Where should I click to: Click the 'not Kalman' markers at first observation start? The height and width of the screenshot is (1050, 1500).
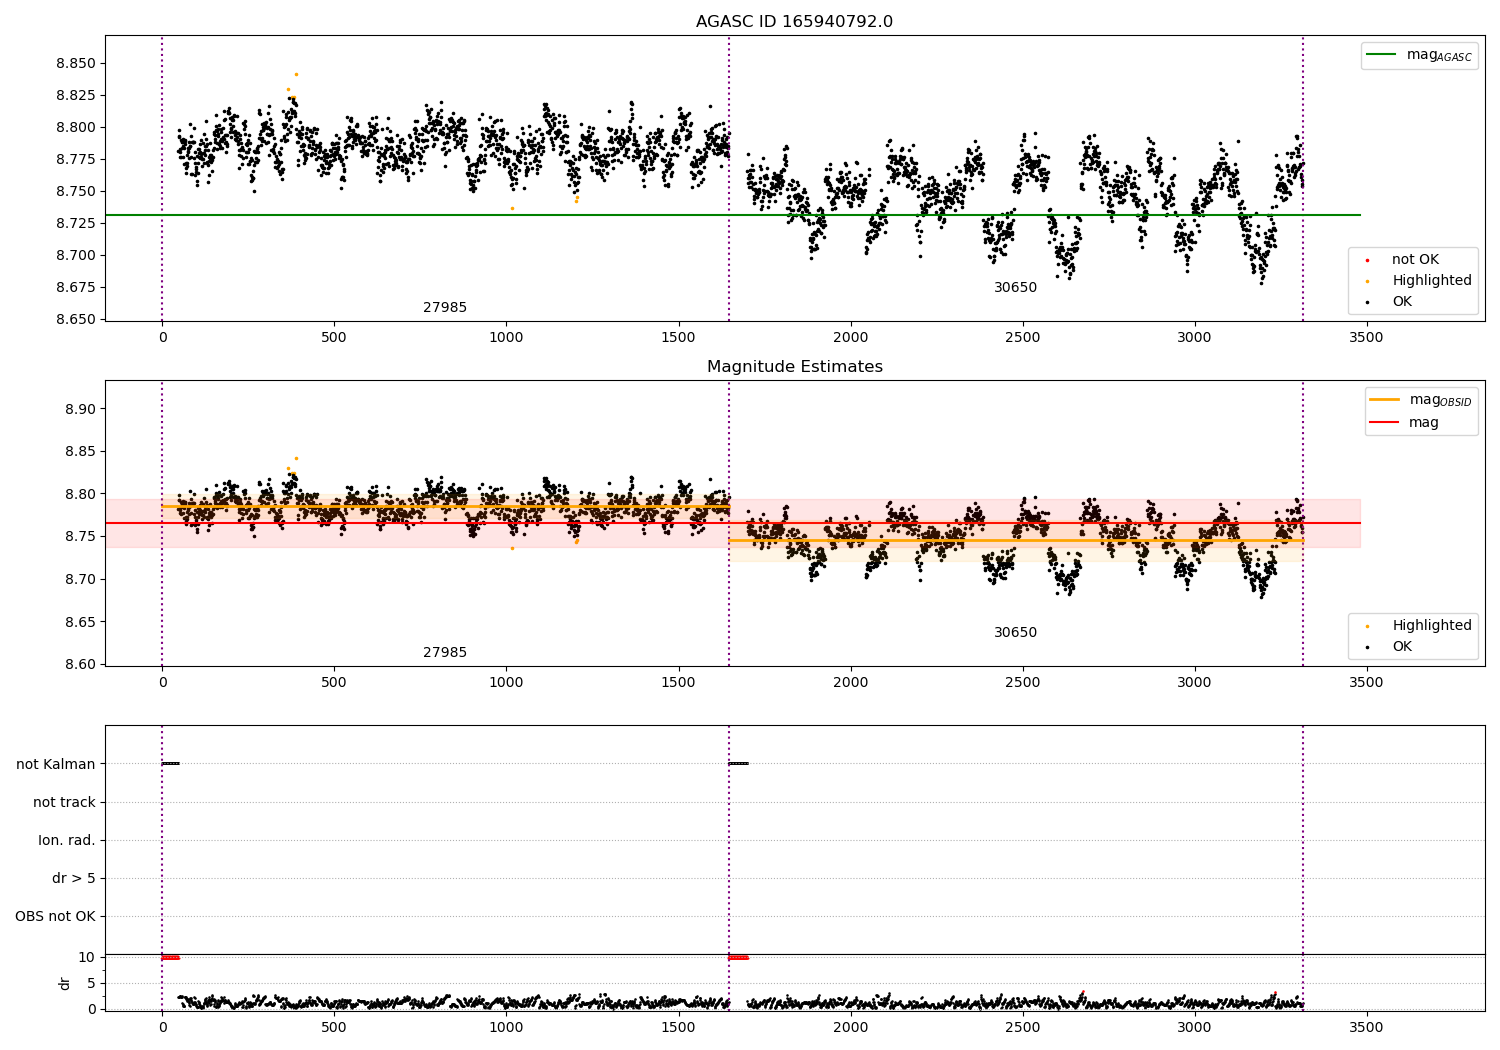coord(171,764)
